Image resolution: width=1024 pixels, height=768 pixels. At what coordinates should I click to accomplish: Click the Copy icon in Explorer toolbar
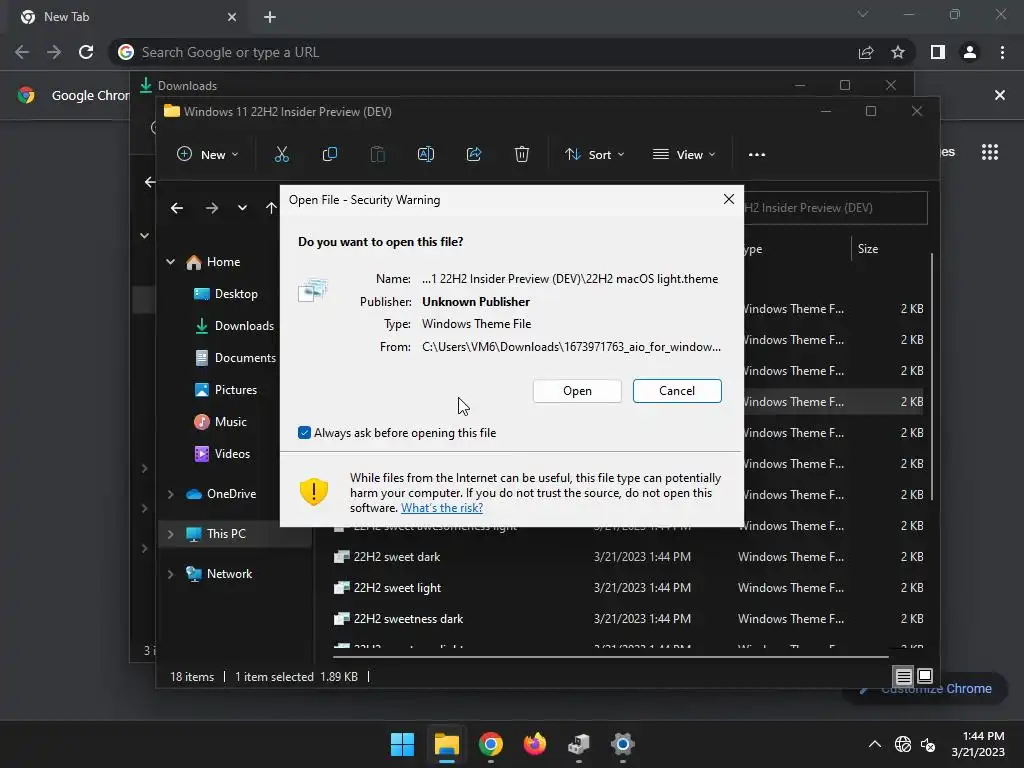point(330,154)
